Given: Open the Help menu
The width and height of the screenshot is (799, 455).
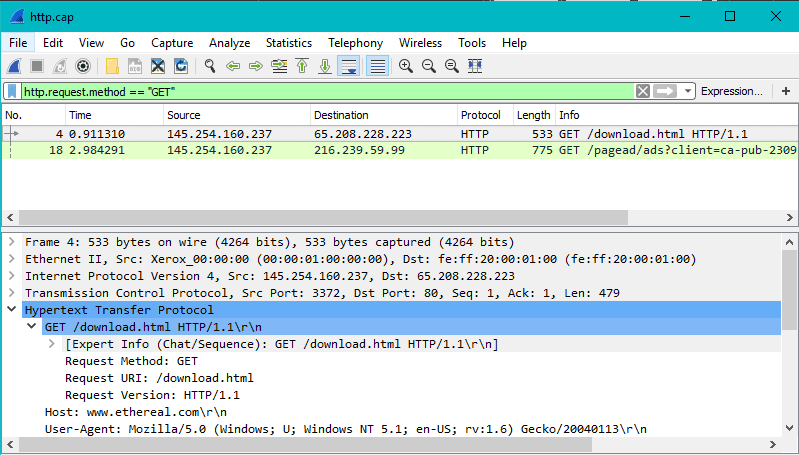Looking at the screenshot, I should click(x=514, y=43).
